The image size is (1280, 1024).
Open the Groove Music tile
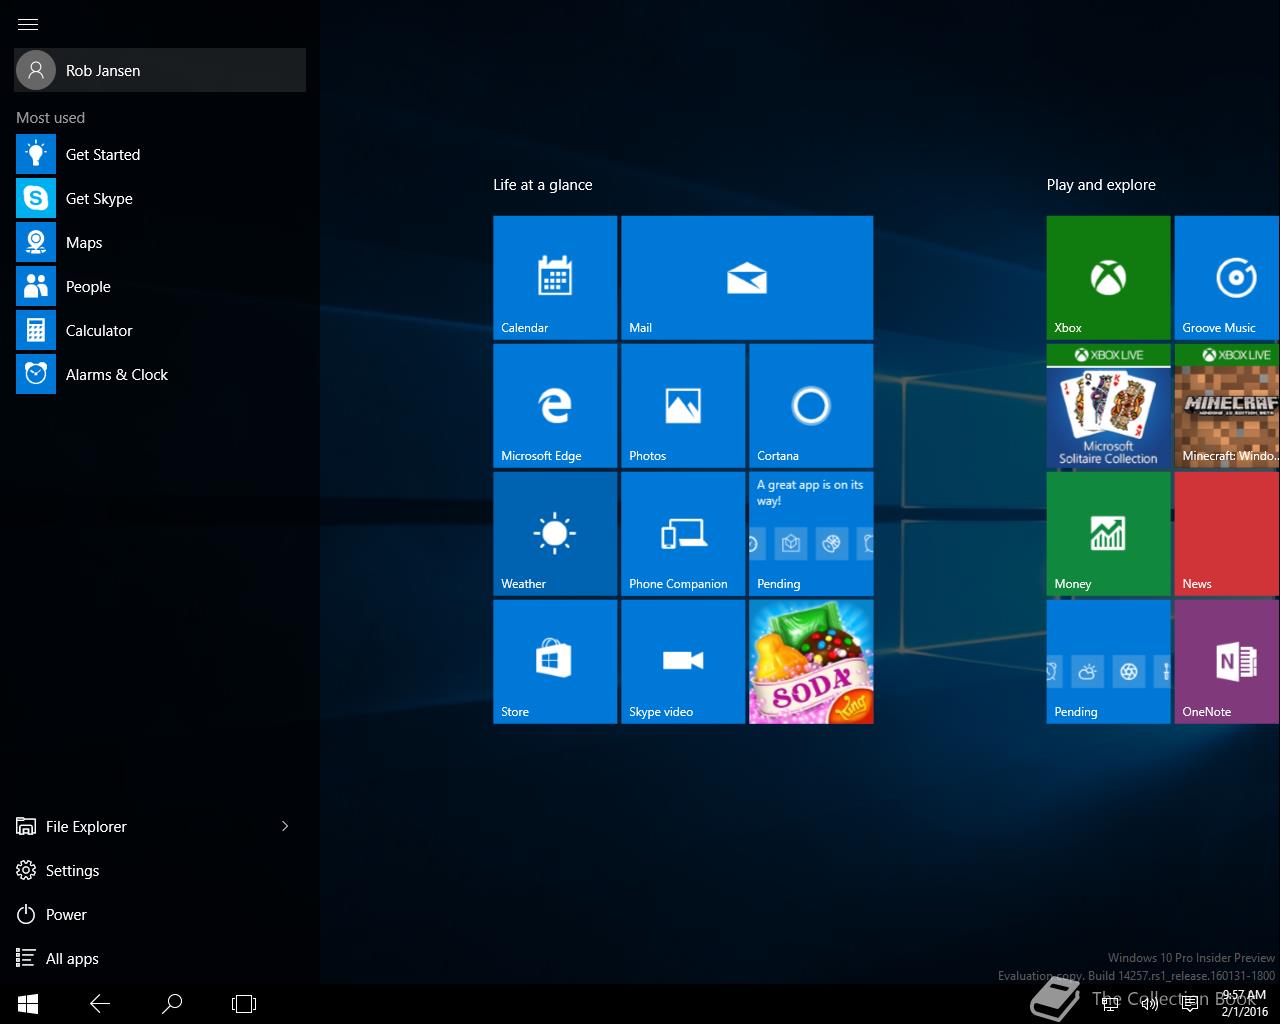1227,278
